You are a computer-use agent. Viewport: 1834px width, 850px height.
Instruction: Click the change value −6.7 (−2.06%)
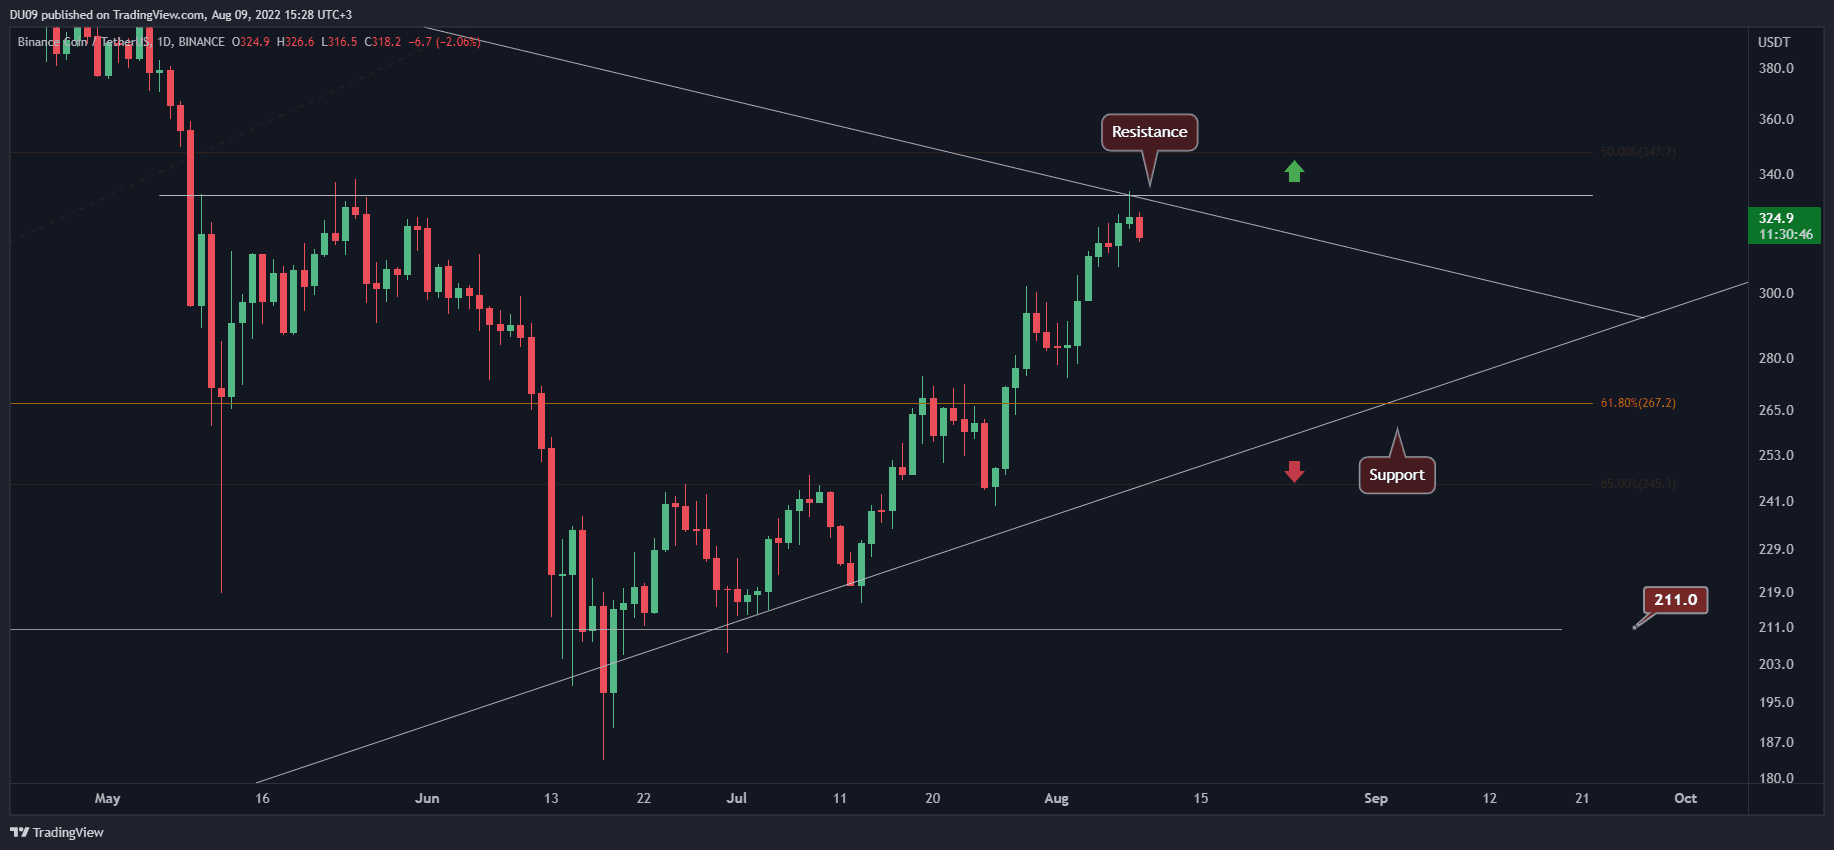(445, 42)
